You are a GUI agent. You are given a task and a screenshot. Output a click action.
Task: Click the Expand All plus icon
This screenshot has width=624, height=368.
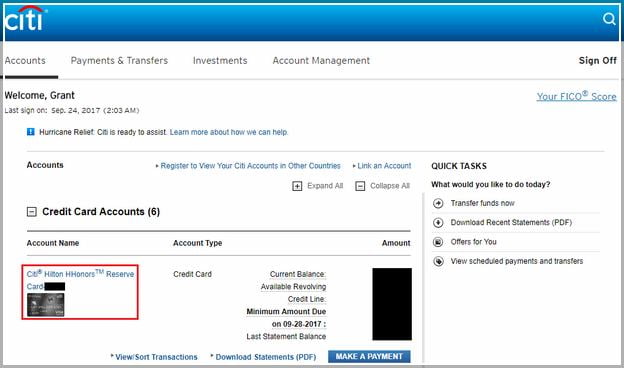tap(297, 186)
